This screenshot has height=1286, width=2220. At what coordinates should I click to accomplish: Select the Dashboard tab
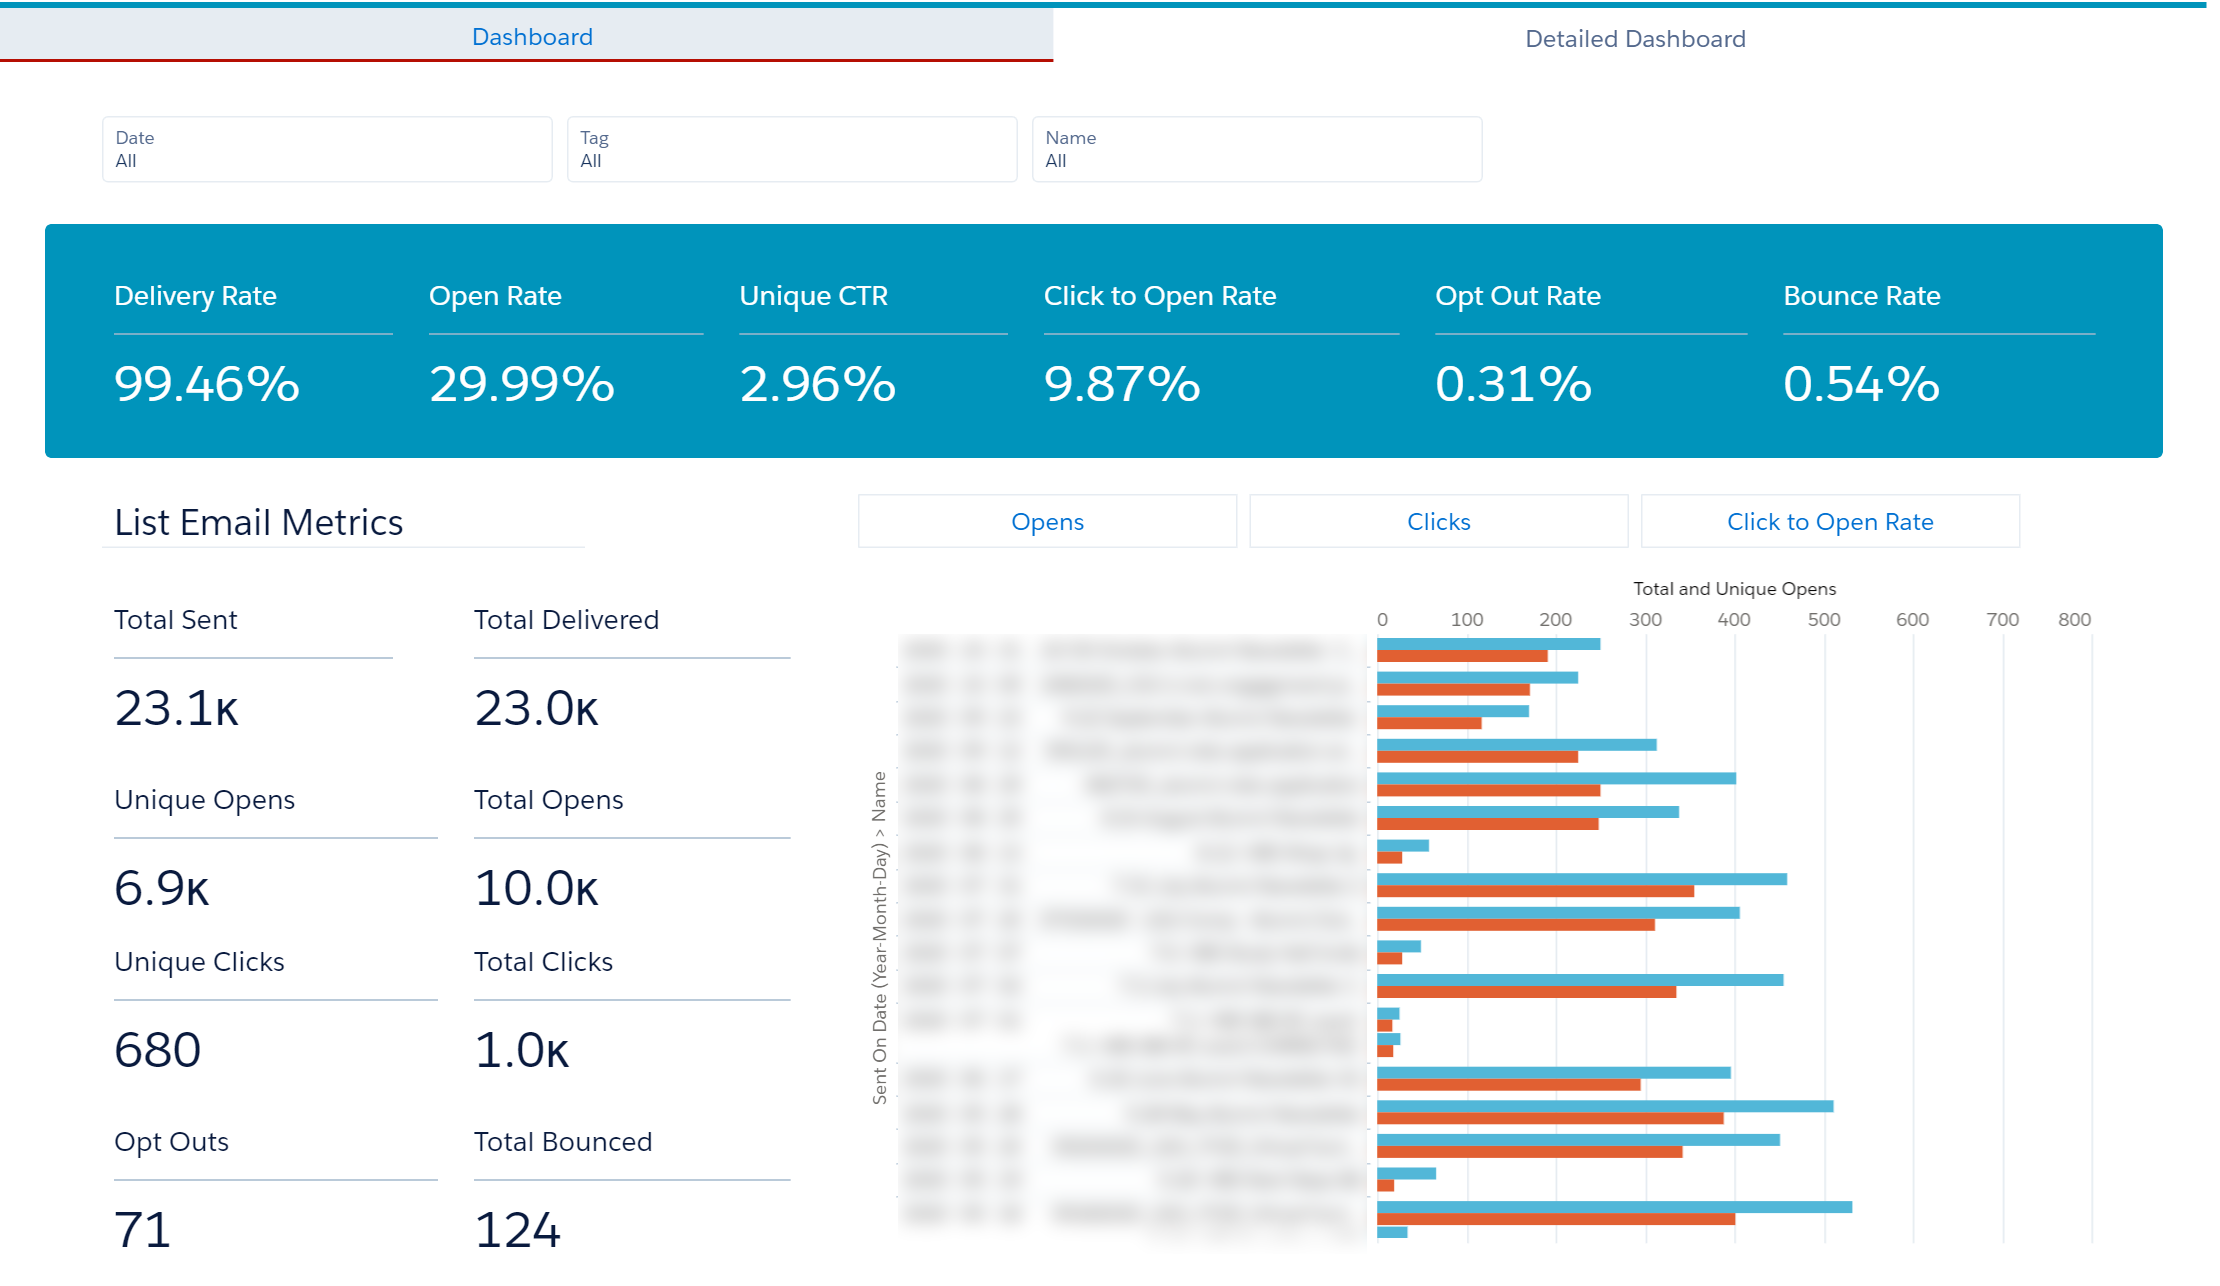coord(531,37)
